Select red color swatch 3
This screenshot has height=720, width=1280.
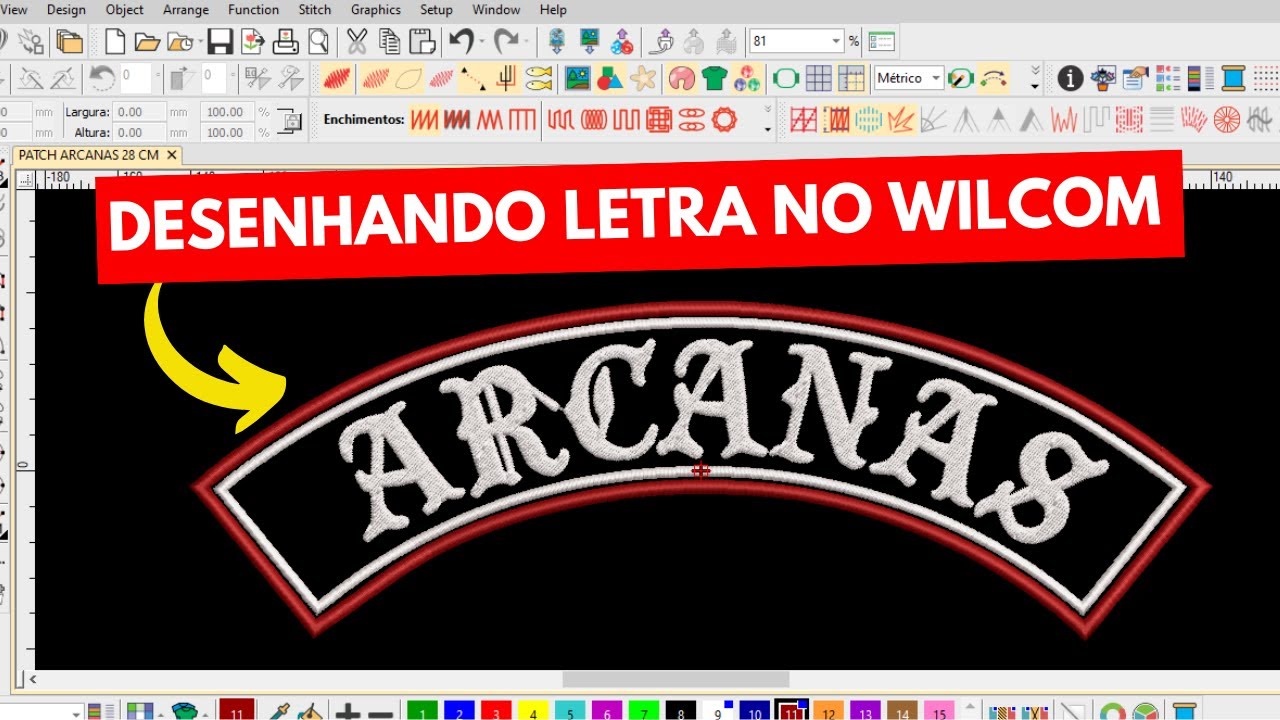click(x=496, y=711)
